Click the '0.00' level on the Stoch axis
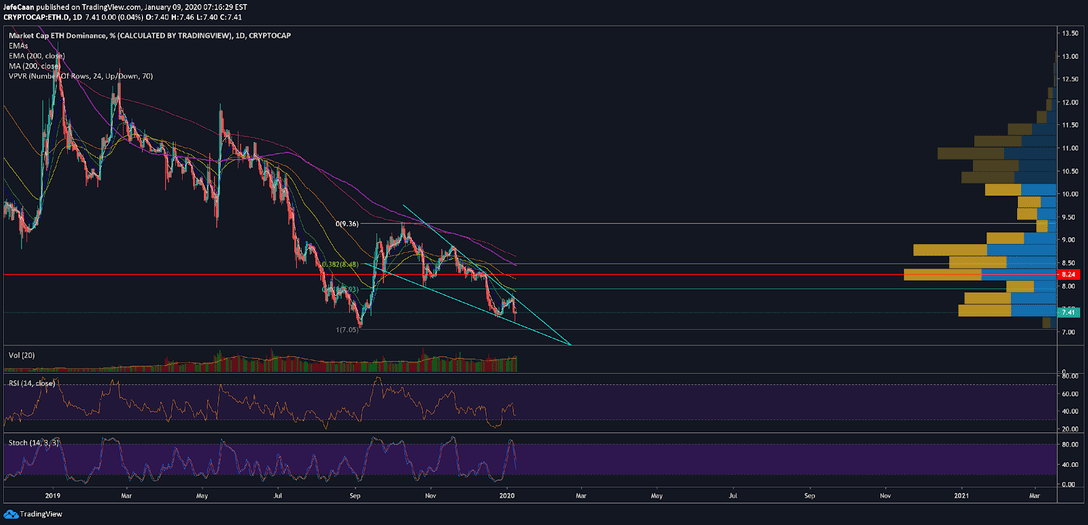The height and width of the screenshot is (525, 1088). (x=1069, y=484)
